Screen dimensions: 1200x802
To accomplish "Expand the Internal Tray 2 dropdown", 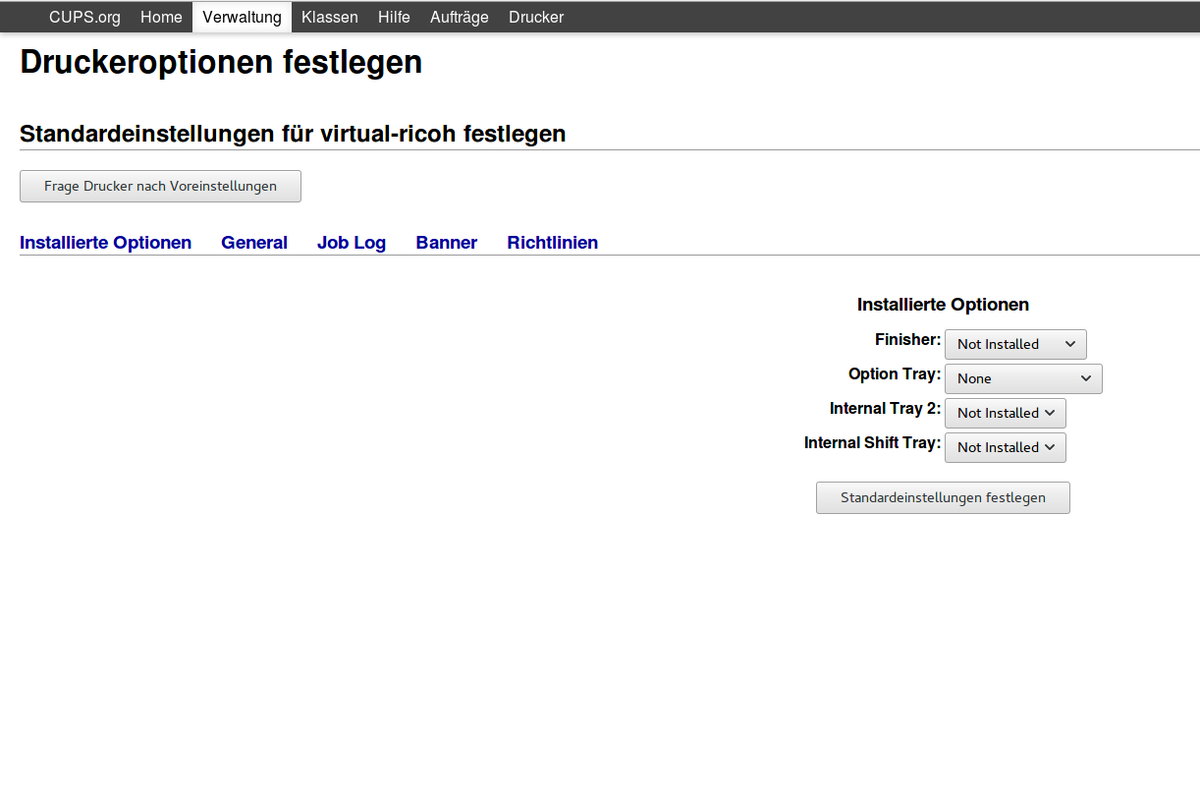I will click(1005, 413).
